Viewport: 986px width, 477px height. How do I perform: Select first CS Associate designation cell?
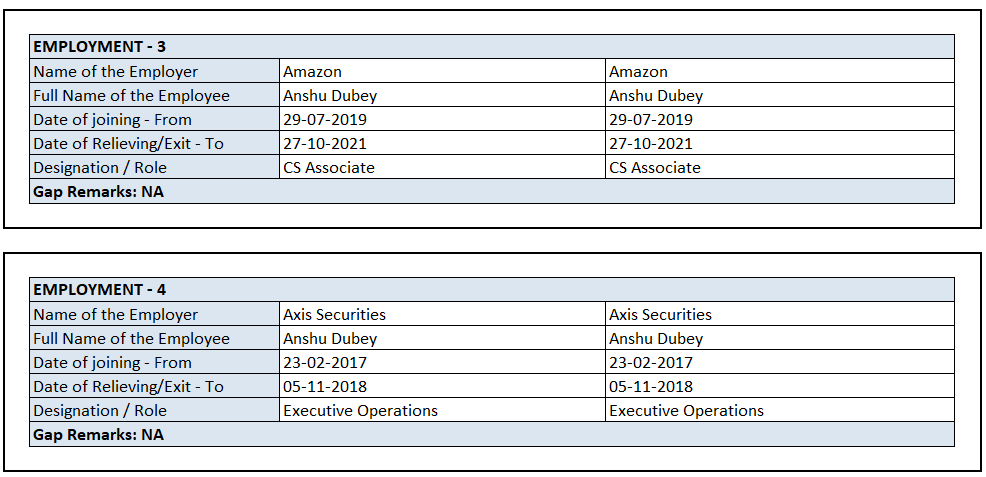[329, 168]
